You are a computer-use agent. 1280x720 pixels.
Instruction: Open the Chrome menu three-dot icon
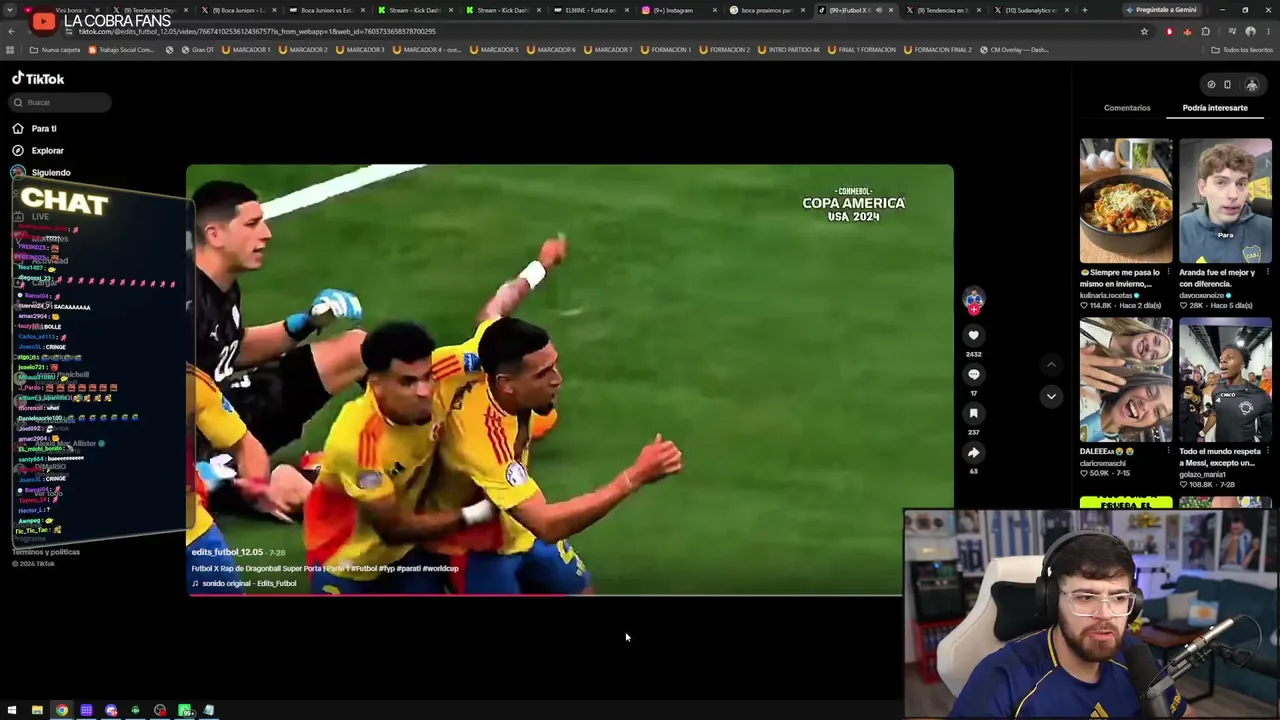(x=1268, y=31)
